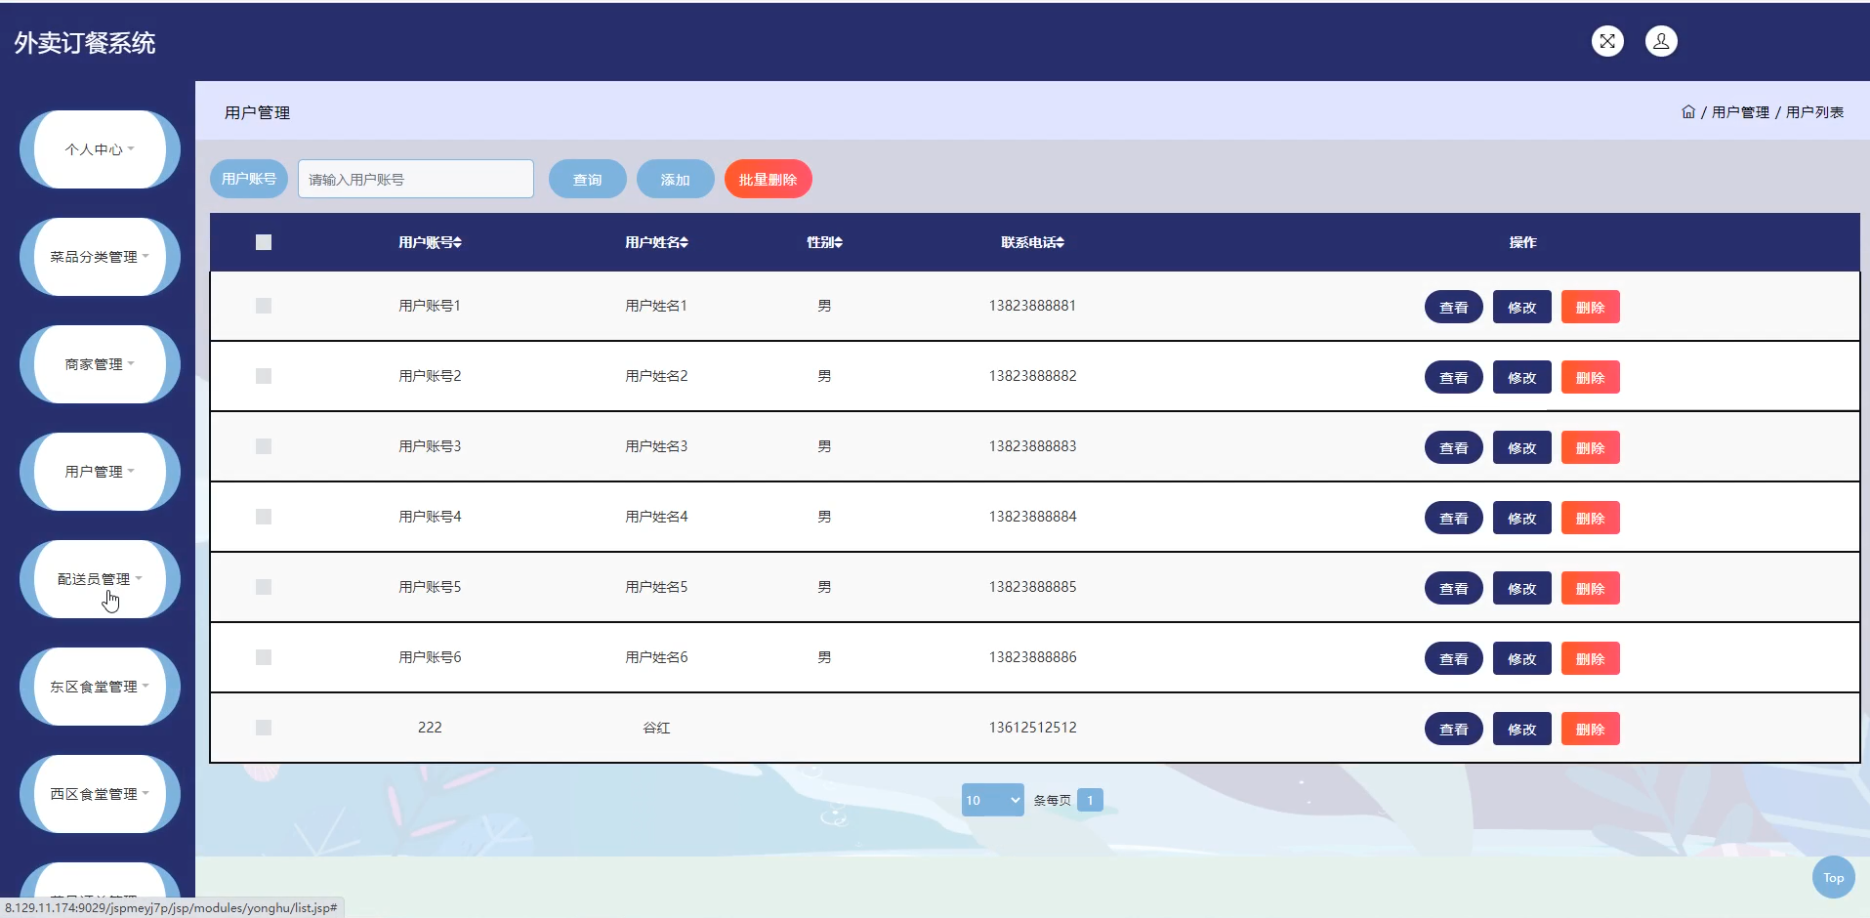1870x918 pixels.
Task: Click the 用户账号 filter label button
Action: [x=249, y=179]
